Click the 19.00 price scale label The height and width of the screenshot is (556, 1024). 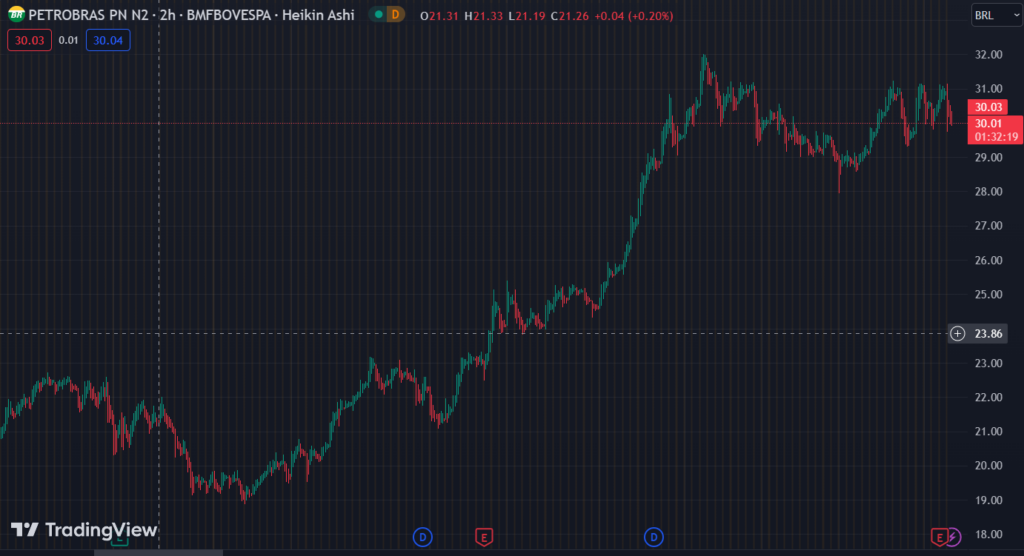coord(988,500)
